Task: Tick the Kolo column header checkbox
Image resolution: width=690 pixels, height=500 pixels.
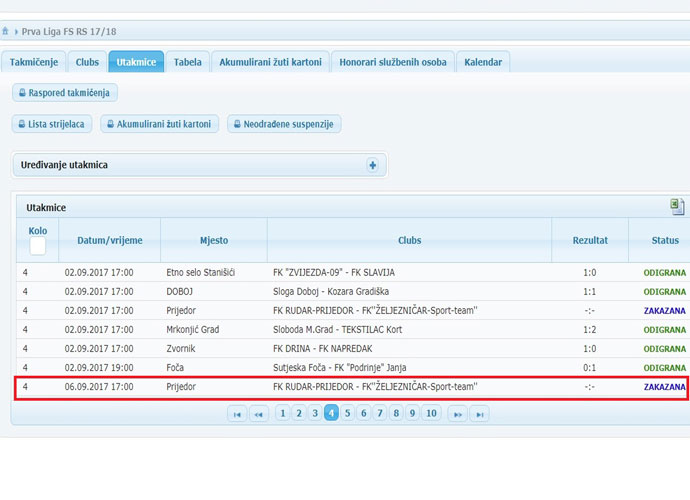Action: point(38,246)
